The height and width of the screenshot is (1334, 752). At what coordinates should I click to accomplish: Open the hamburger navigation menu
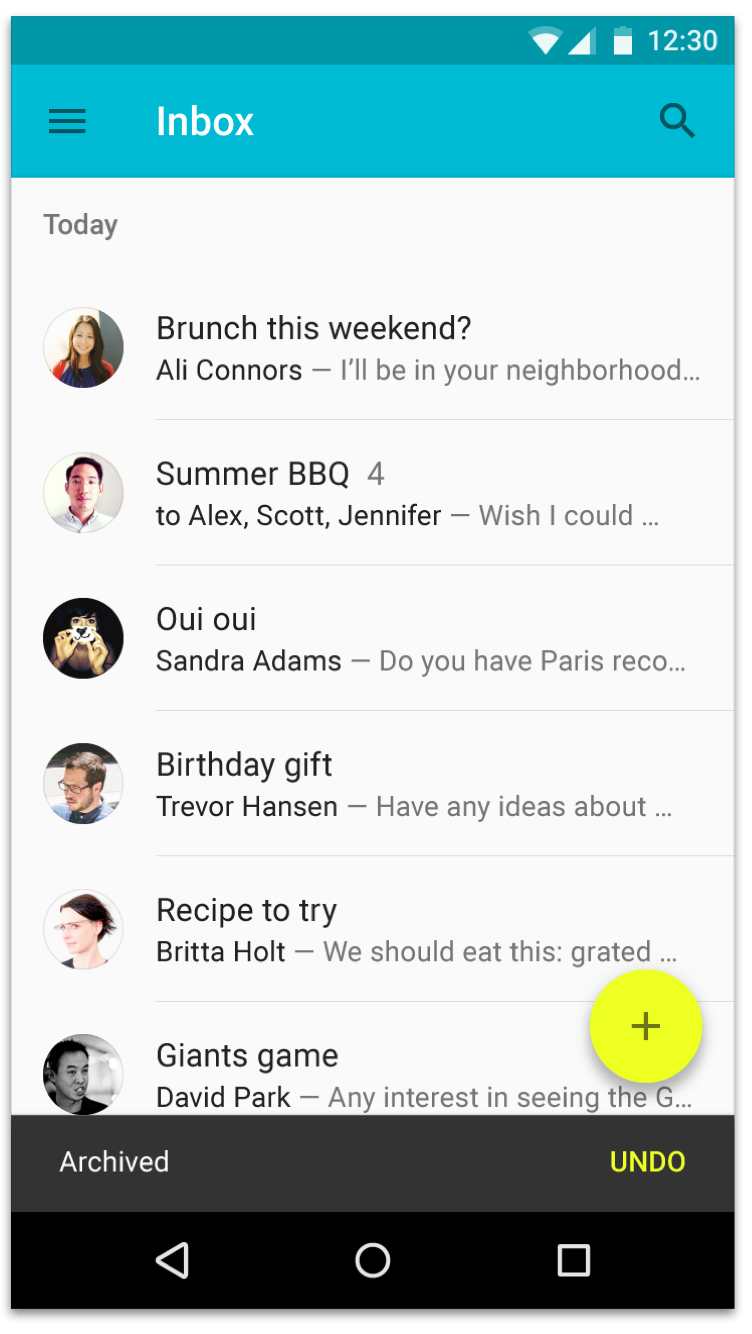tap(67, 122)
